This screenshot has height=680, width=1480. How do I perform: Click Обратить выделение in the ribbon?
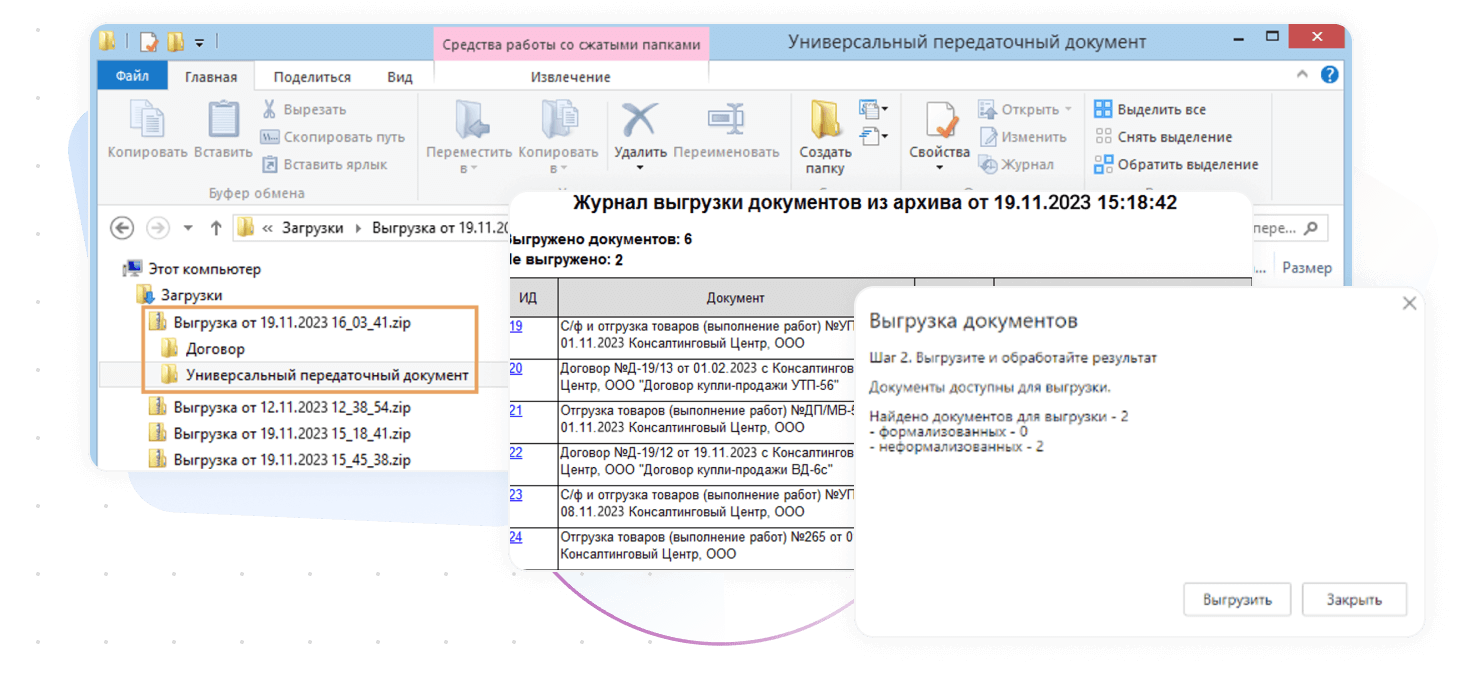pos(1176,164)
